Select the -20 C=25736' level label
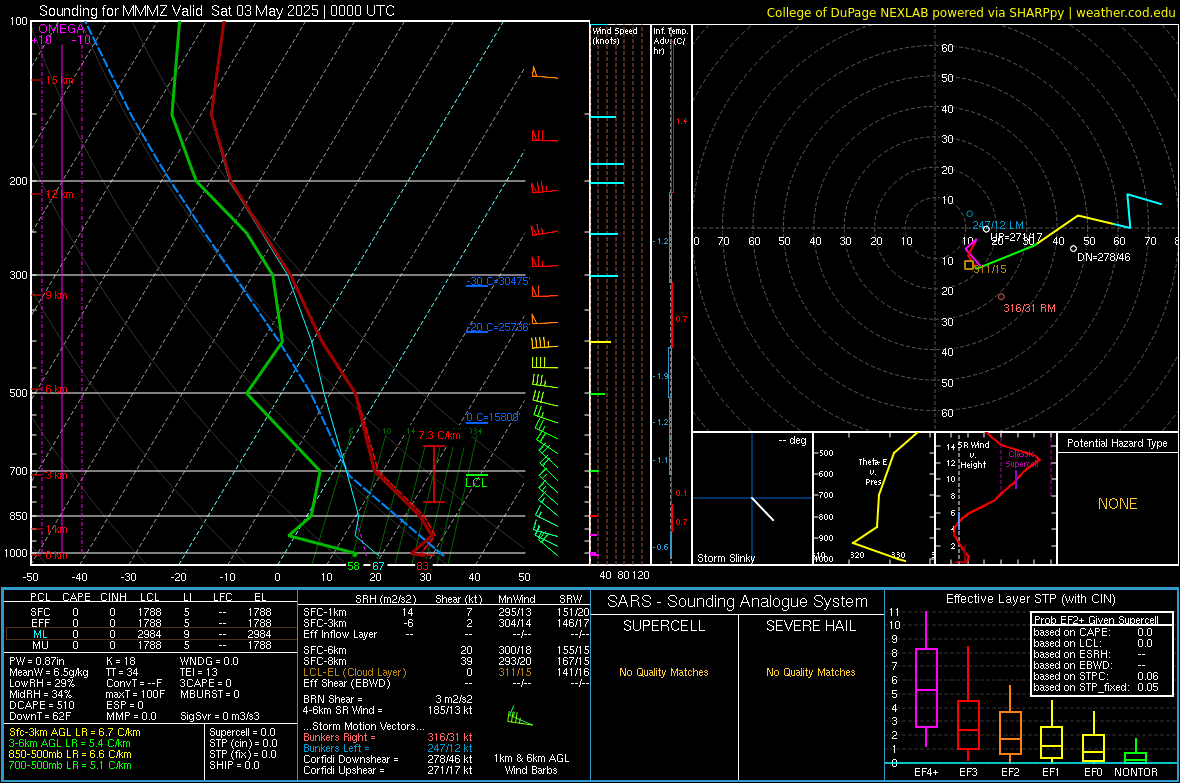 point(498,327)
